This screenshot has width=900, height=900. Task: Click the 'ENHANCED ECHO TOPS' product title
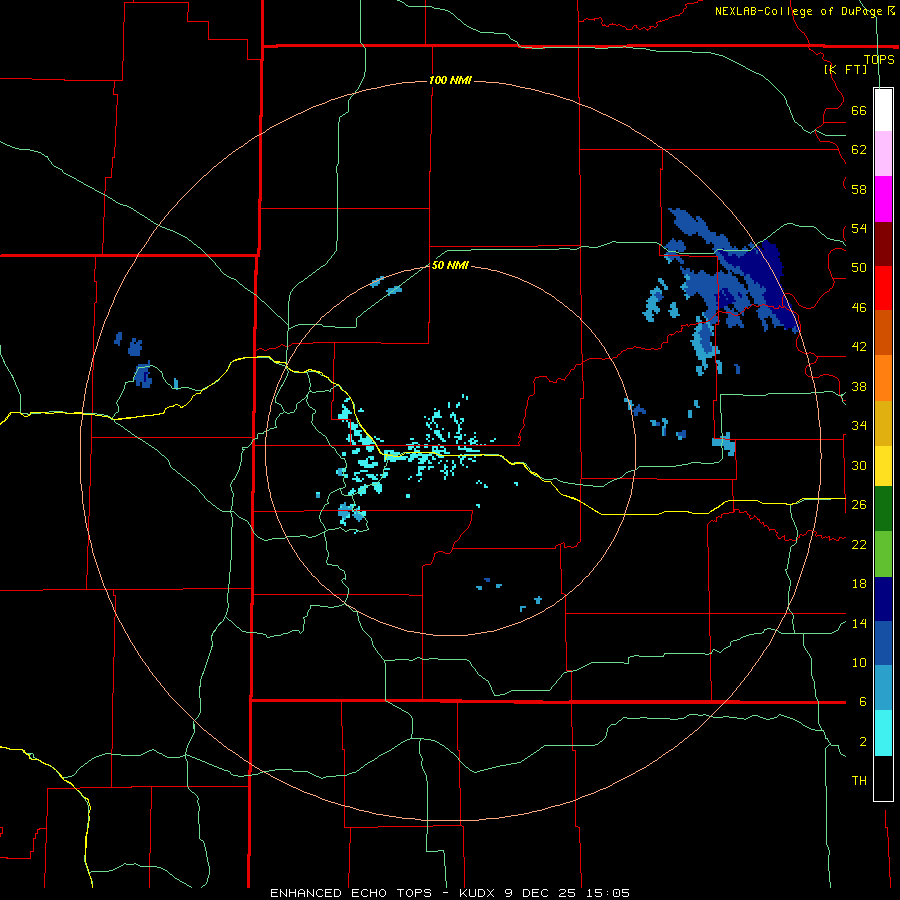[351, 893]
